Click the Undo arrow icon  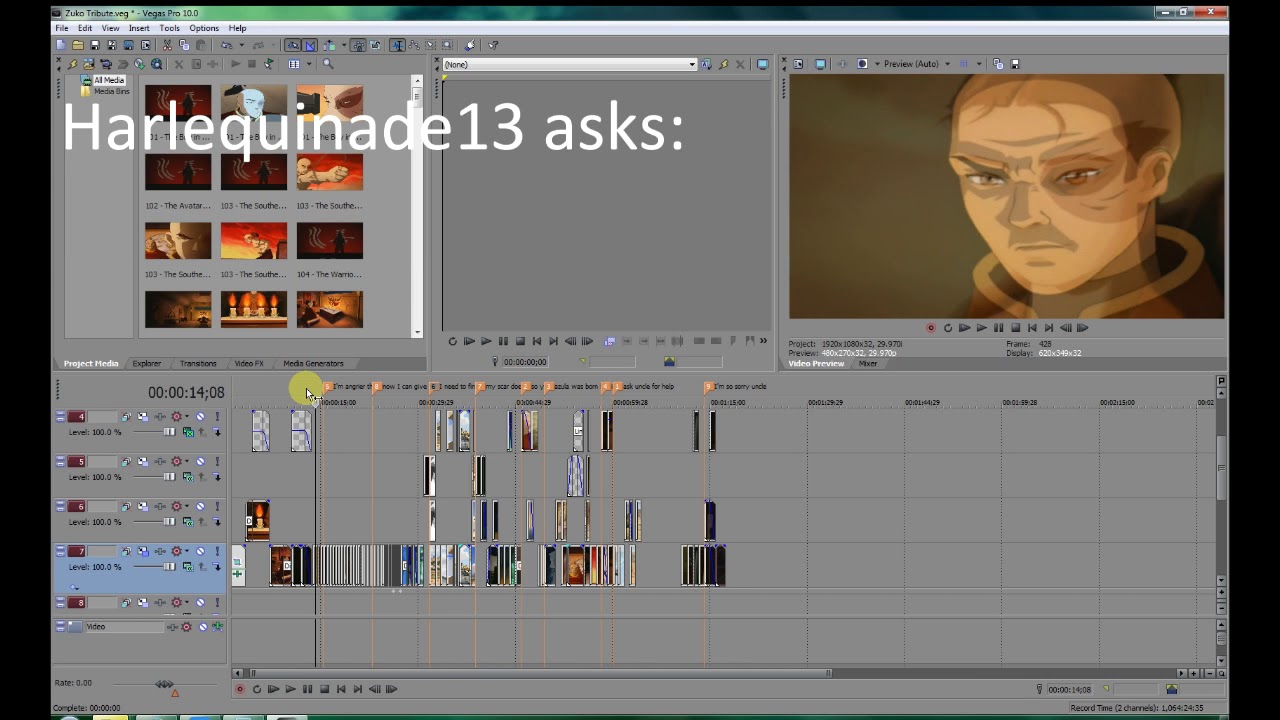pyautogui.click(x=226, y=45)
